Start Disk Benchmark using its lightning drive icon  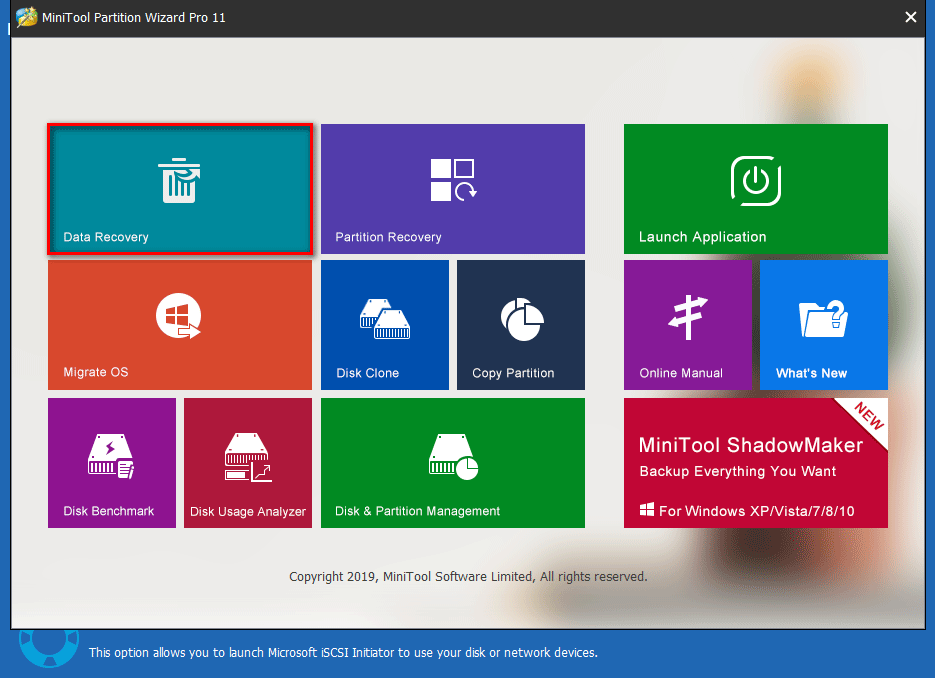[111, 456]
